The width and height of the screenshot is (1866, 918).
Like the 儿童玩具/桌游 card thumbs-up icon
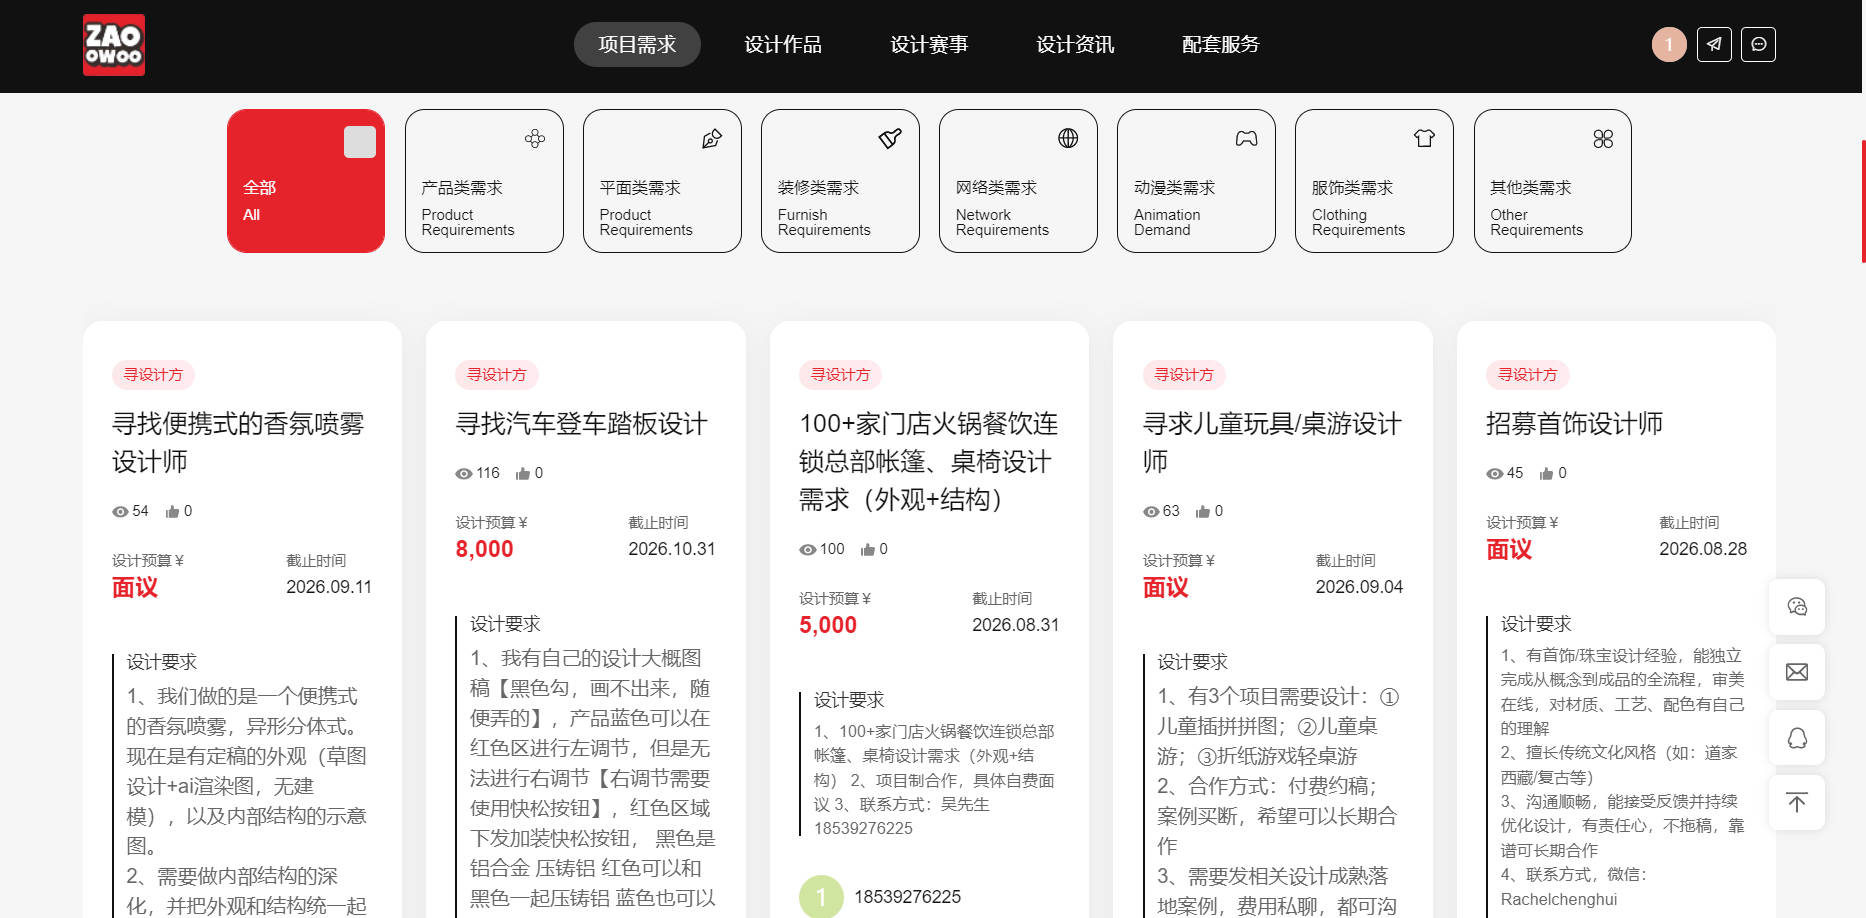1203,511
